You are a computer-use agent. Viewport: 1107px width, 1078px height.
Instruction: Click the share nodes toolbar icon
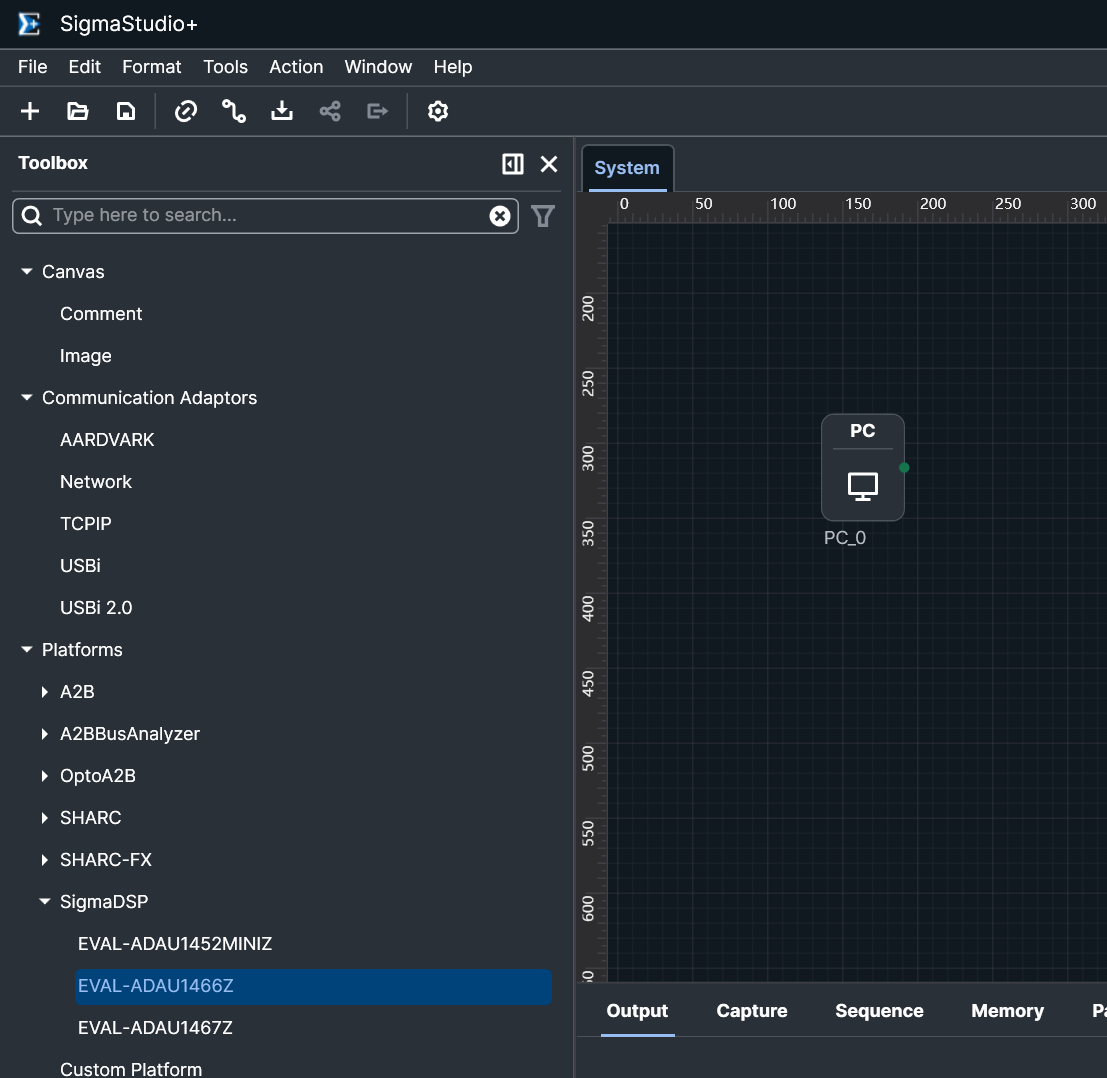point(330,112)
